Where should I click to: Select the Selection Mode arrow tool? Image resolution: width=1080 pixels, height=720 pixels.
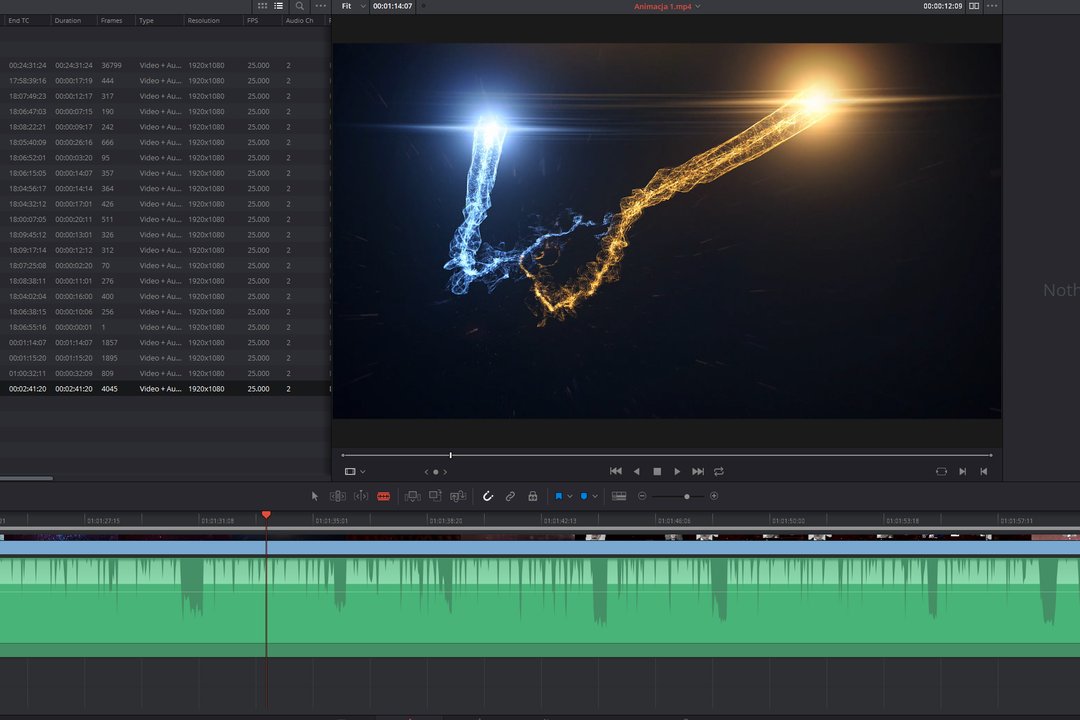[315, 496]
